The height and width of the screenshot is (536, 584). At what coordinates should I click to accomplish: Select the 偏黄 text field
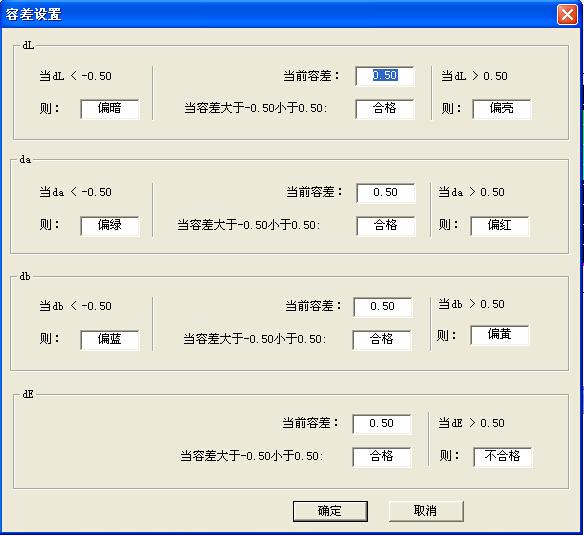(499, 335)
